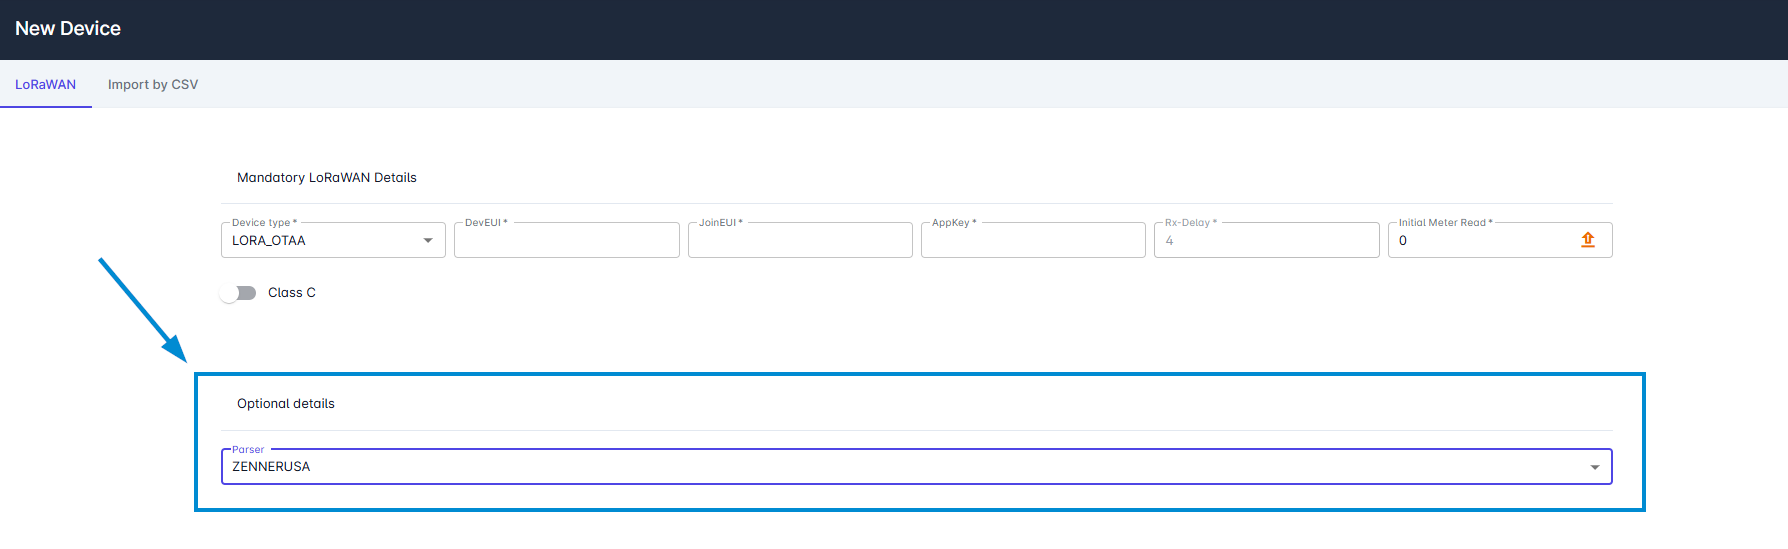
Task: Click the orange upload icon in Initial Meter Read
Action: tap(1587, 240)
